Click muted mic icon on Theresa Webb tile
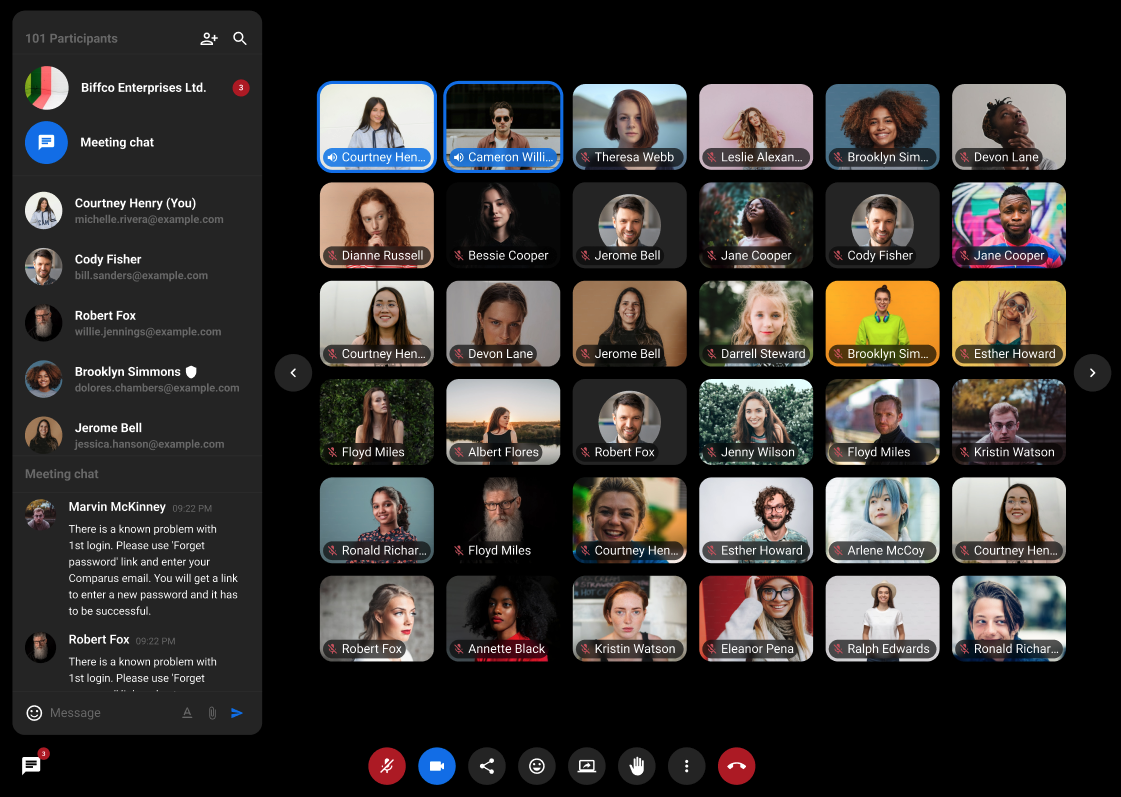 tap(585, 157)
